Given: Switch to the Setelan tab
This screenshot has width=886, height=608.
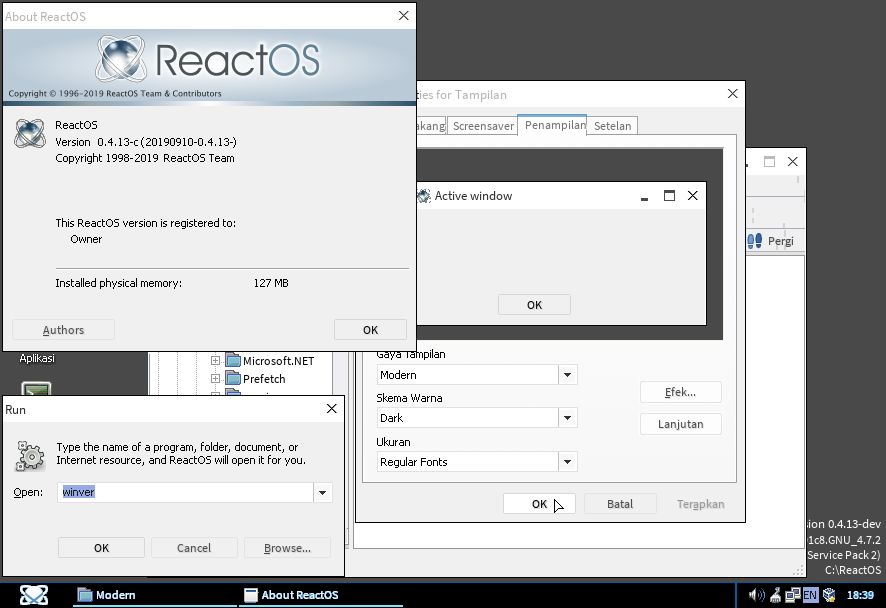Looking at the screenshot, I should point(613,126).
